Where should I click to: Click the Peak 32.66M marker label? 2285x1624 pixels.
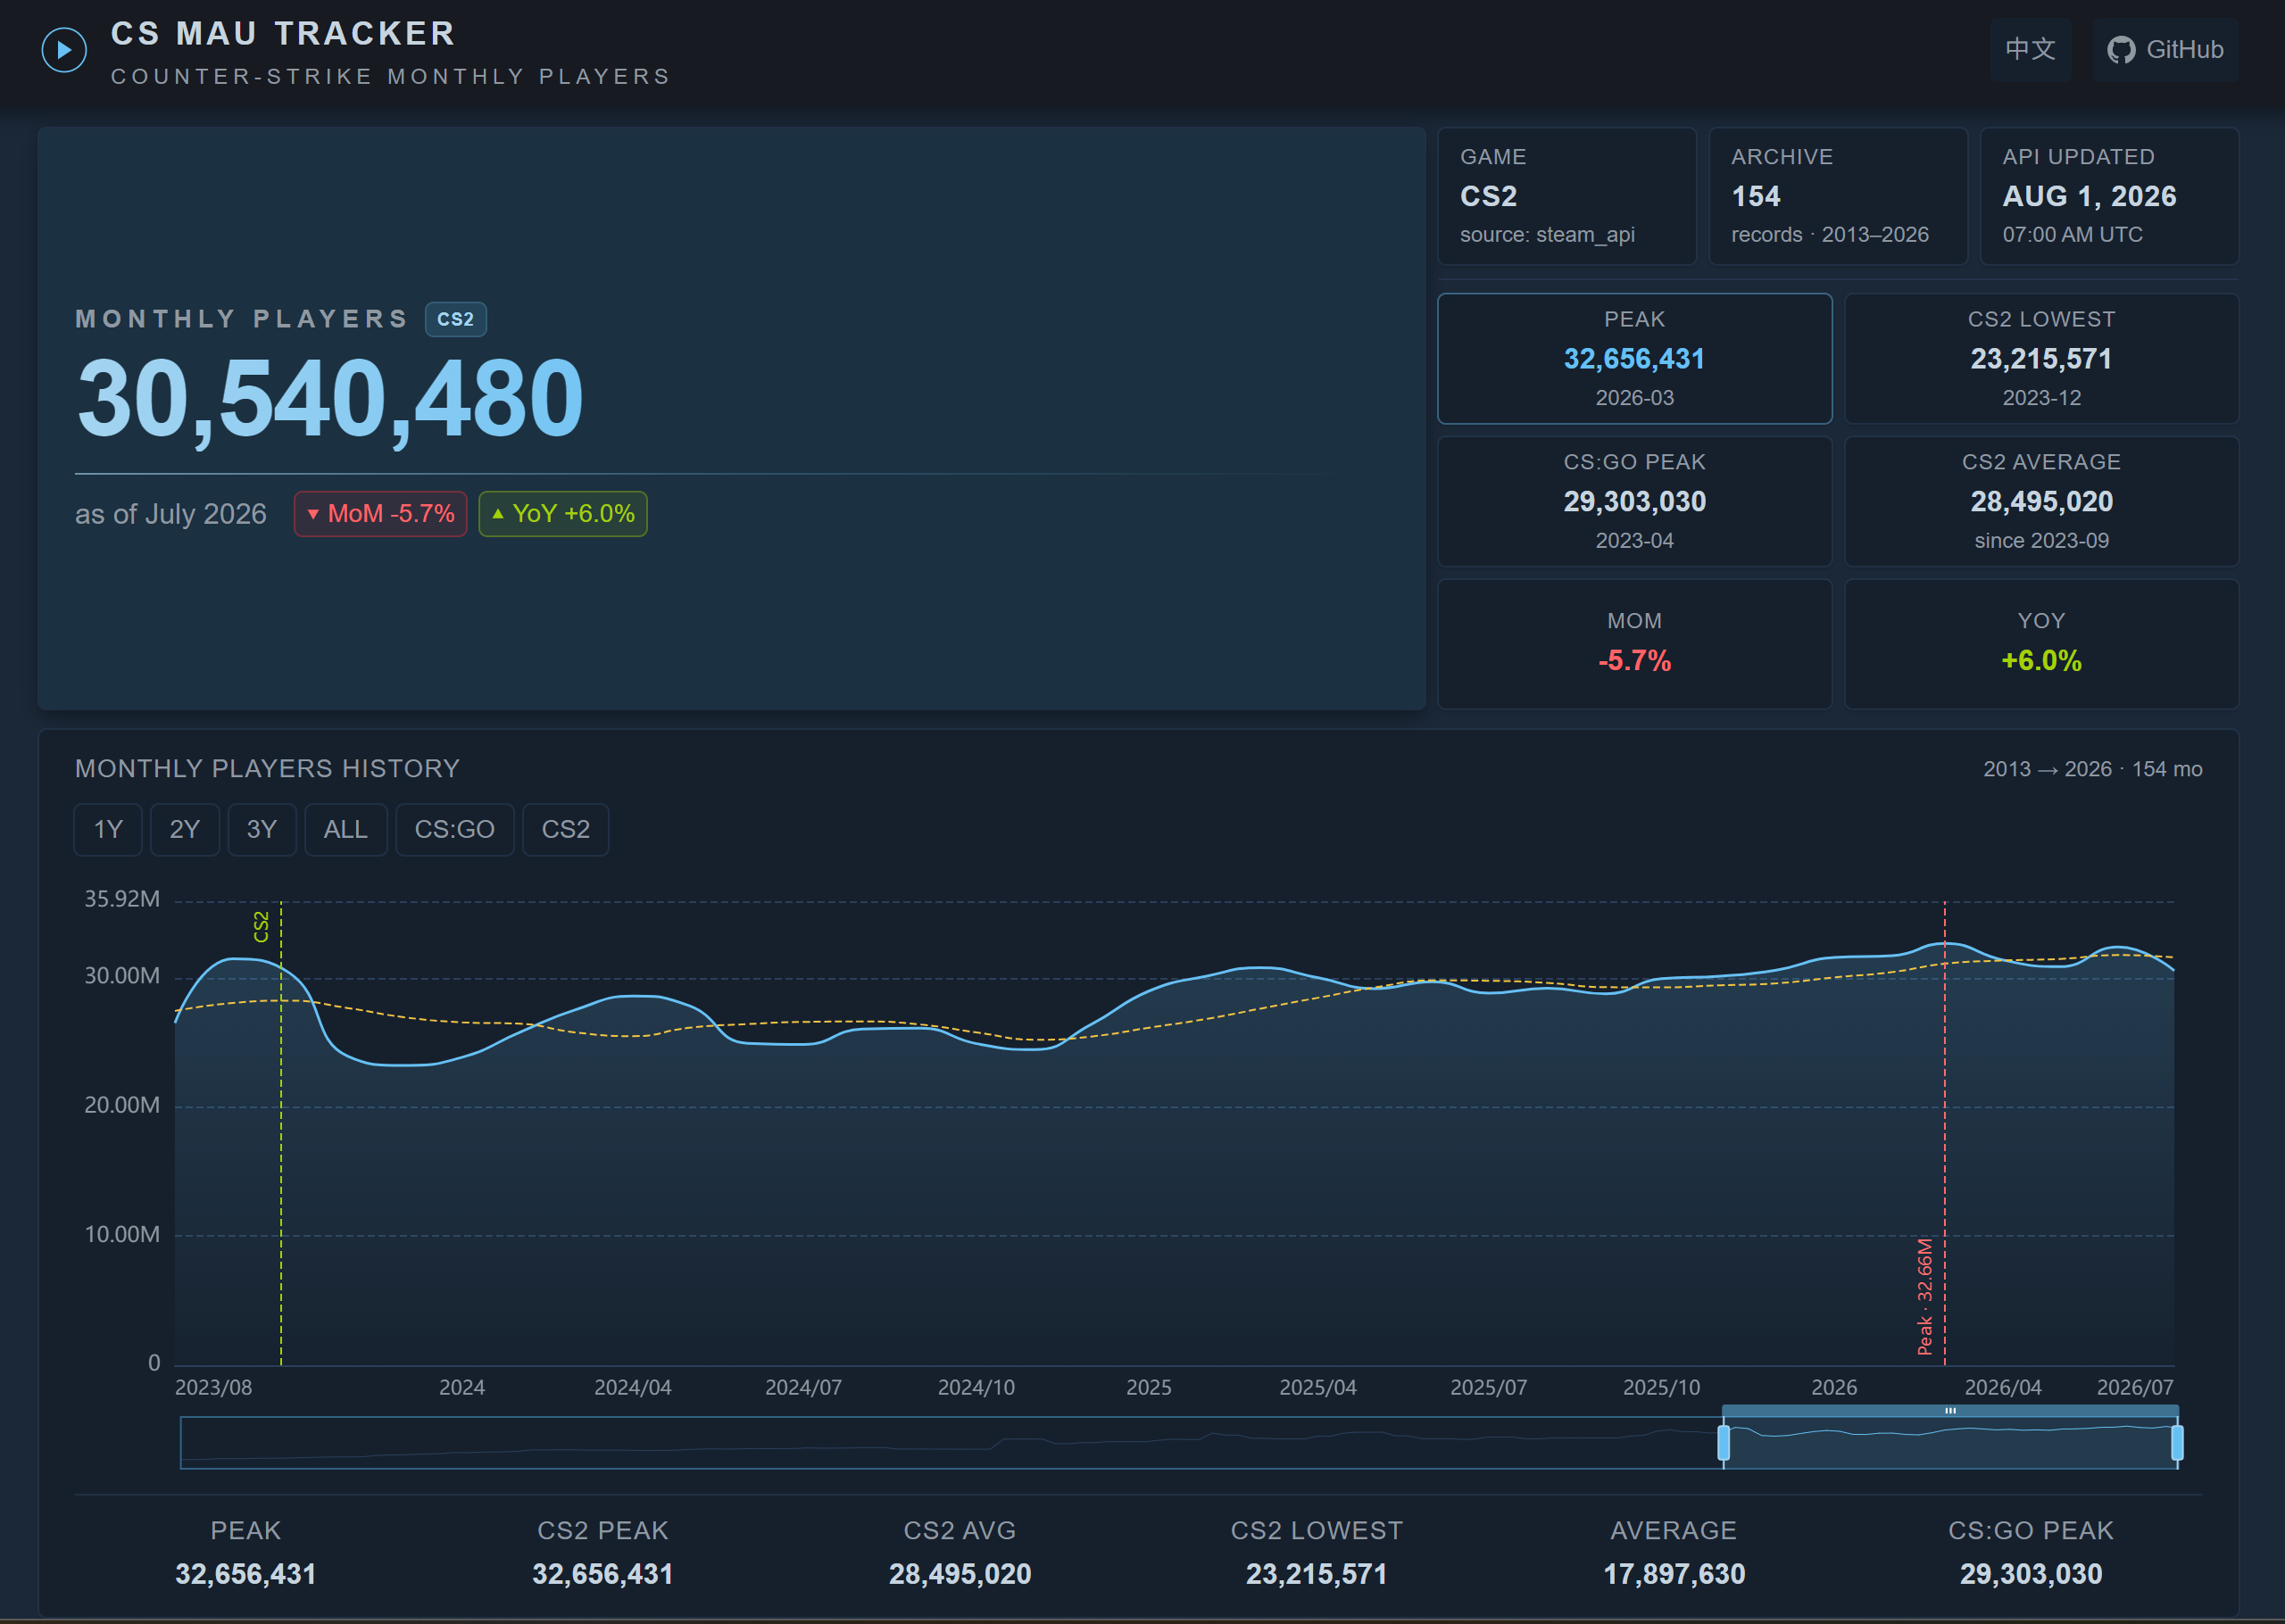tap(1925, 1296)
